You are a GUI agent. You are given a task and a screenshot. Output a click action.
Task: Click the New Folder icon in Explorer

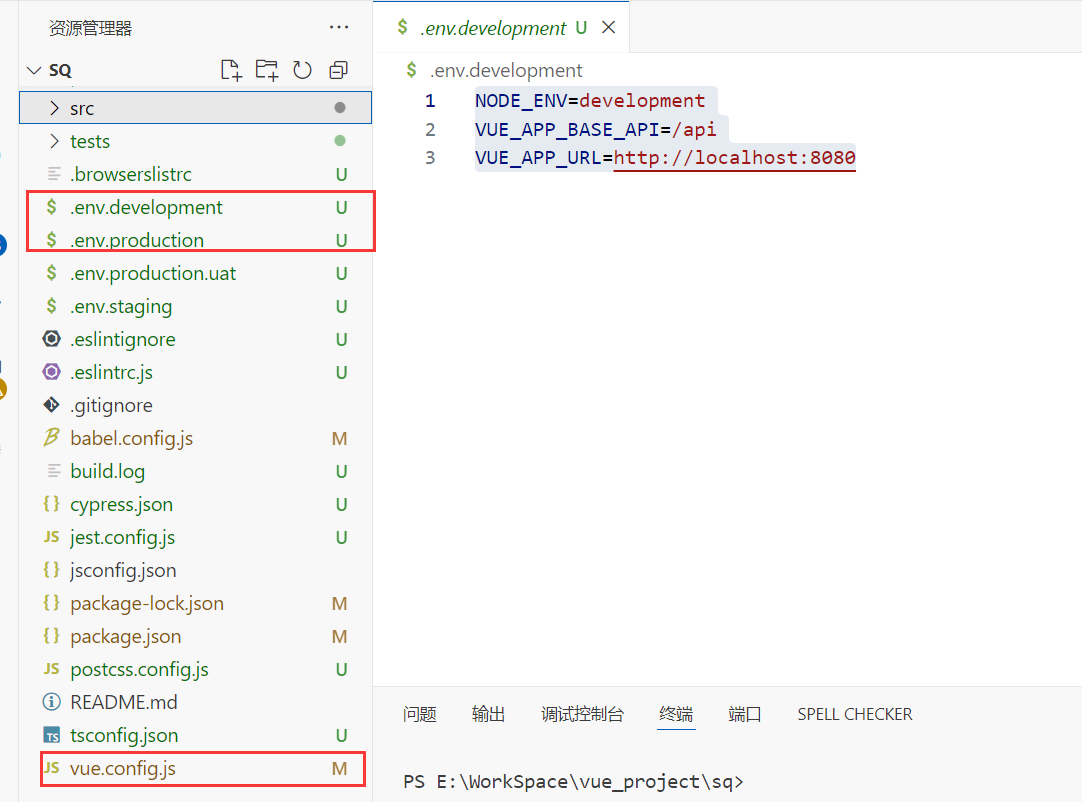(x=267, y=70)
